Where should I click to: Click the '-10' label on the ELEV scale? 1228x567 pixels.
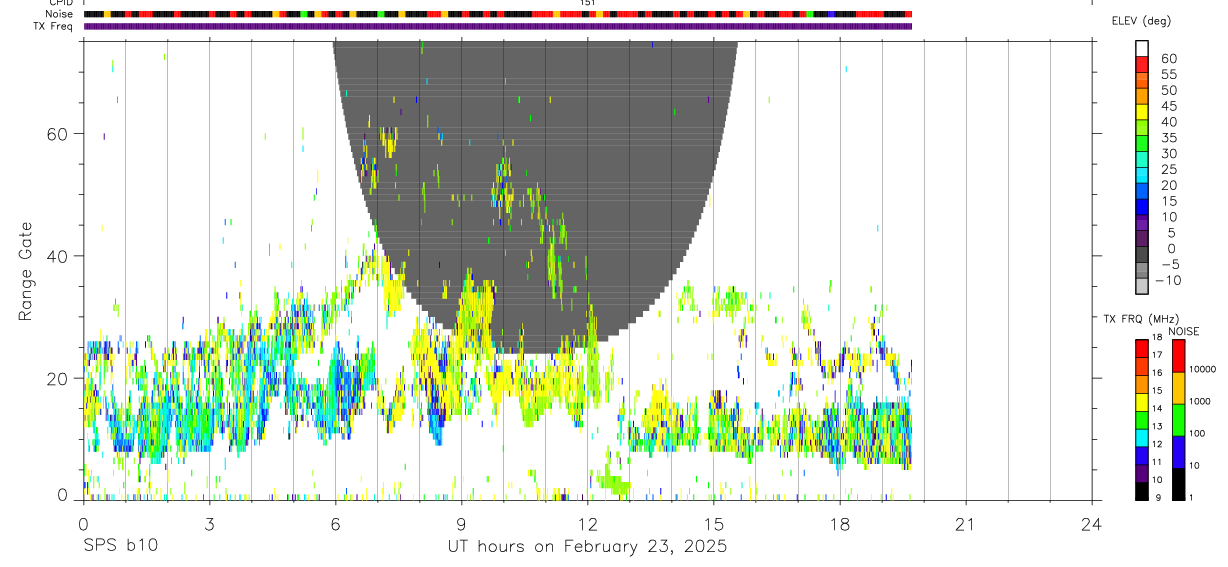pos(1167,280)
